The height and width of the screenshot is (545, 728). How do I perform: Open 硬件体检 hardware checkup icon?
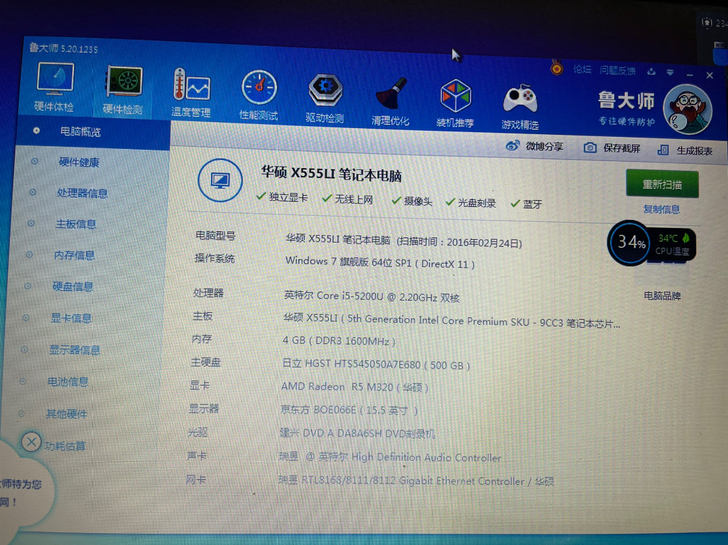[x=55, y=86]
